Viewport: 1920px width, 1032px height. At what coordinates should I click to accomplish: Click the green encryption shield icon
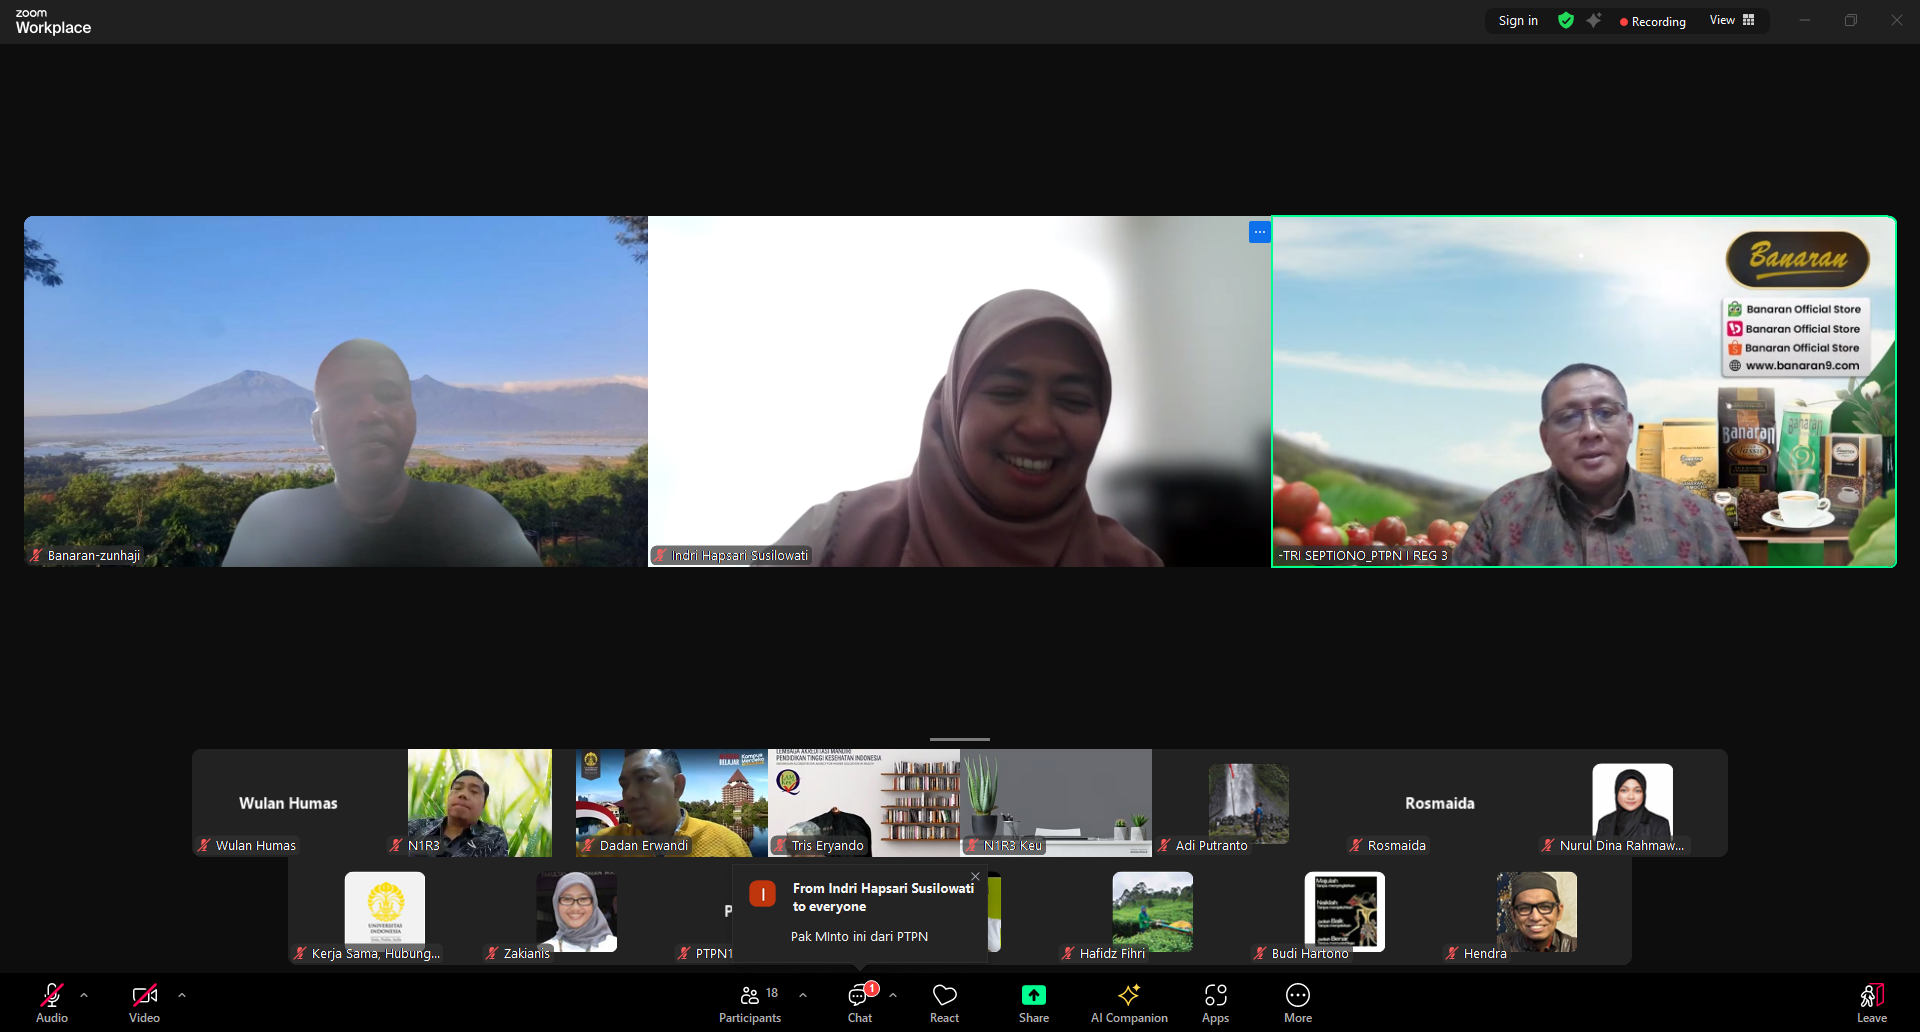[x=1566, y=21]
